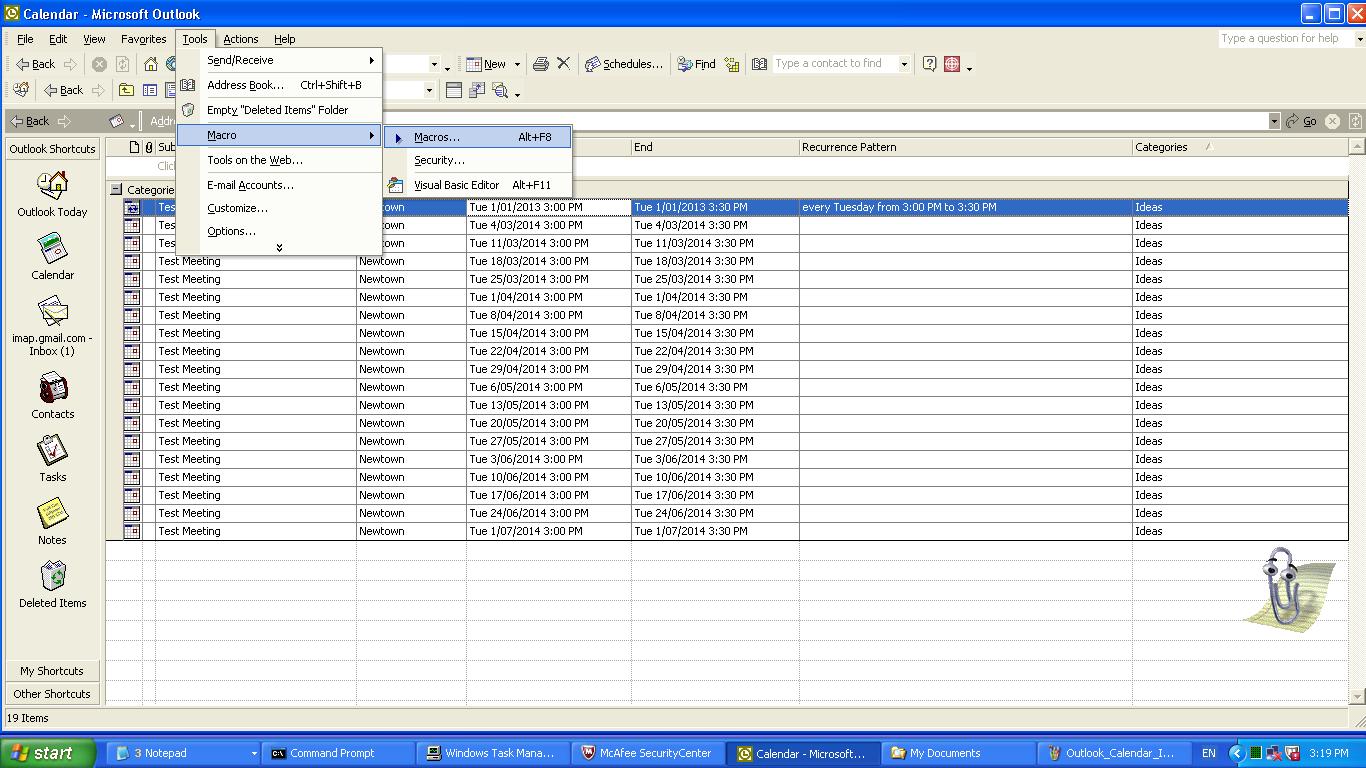Click the Print toolbar icon

pyautogui.click(x=541, y=64)
